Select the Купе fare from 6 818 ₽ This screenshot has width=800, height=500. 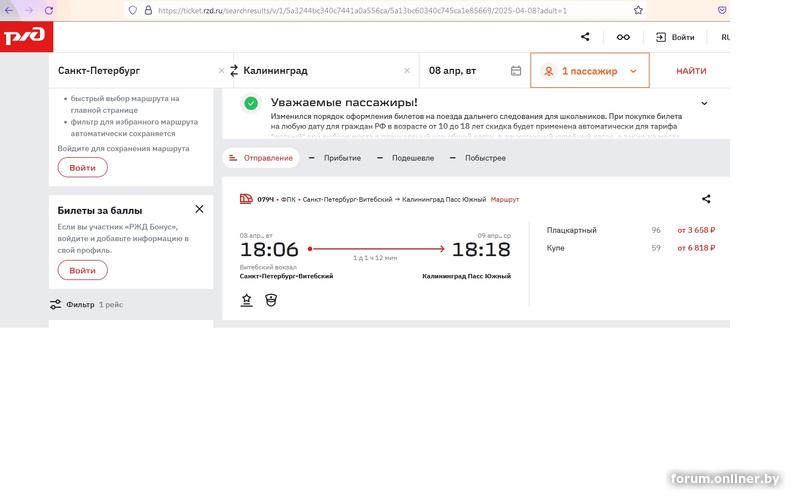(x=631, y=248)
